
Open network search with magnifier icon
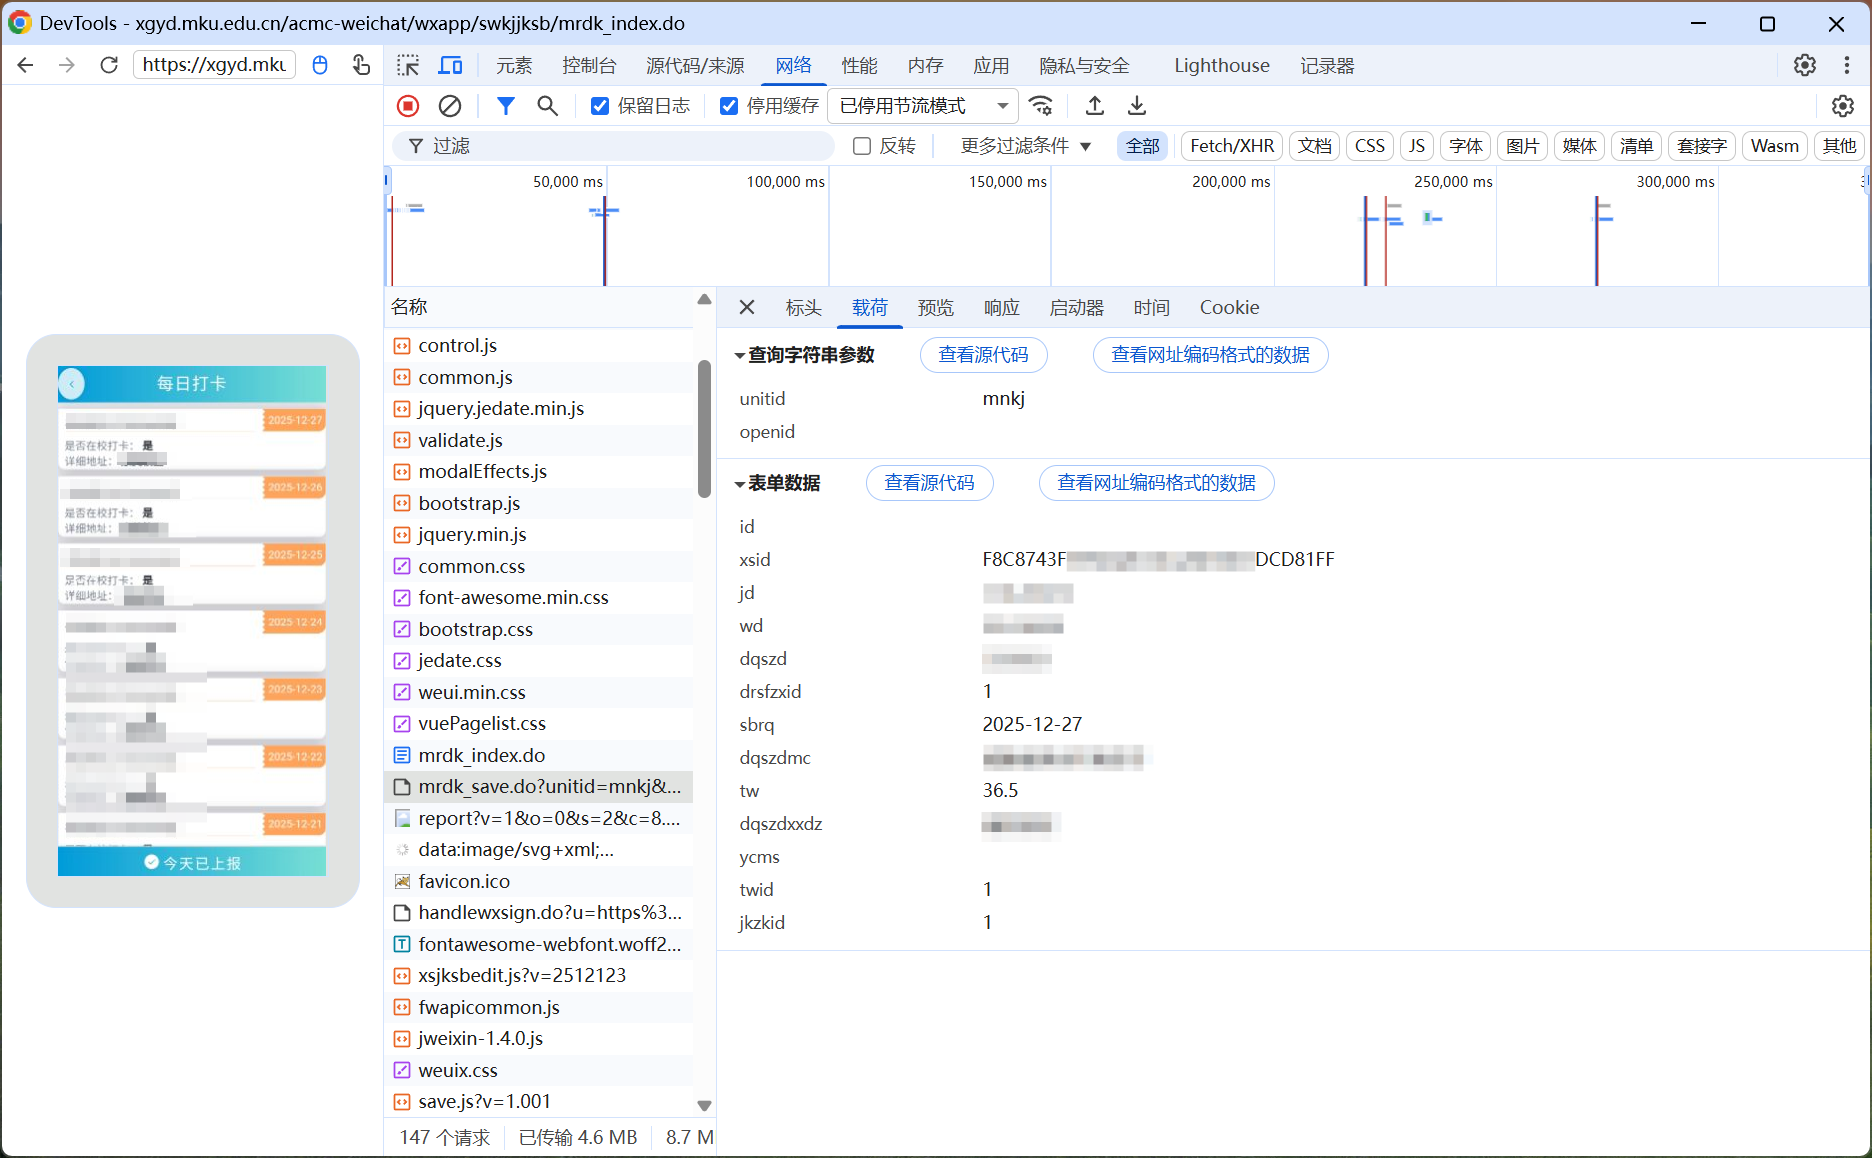pyautogui.click(x=547, y=106)
